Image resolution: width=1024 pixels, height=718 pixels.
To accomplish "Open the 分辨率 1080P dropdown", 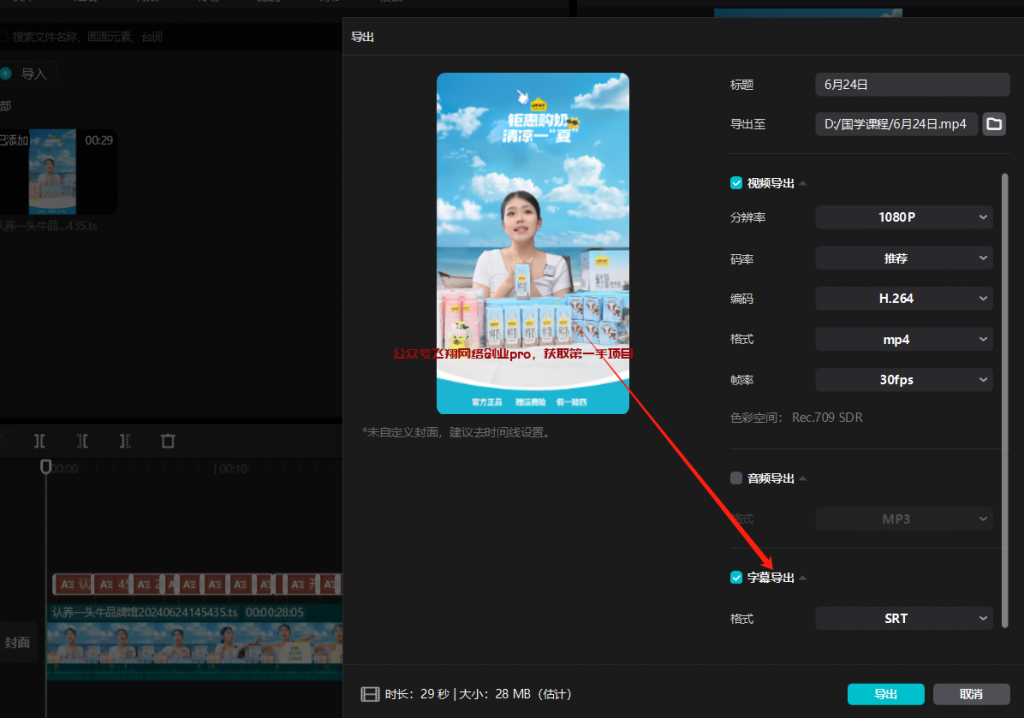I will click(904, 217).
